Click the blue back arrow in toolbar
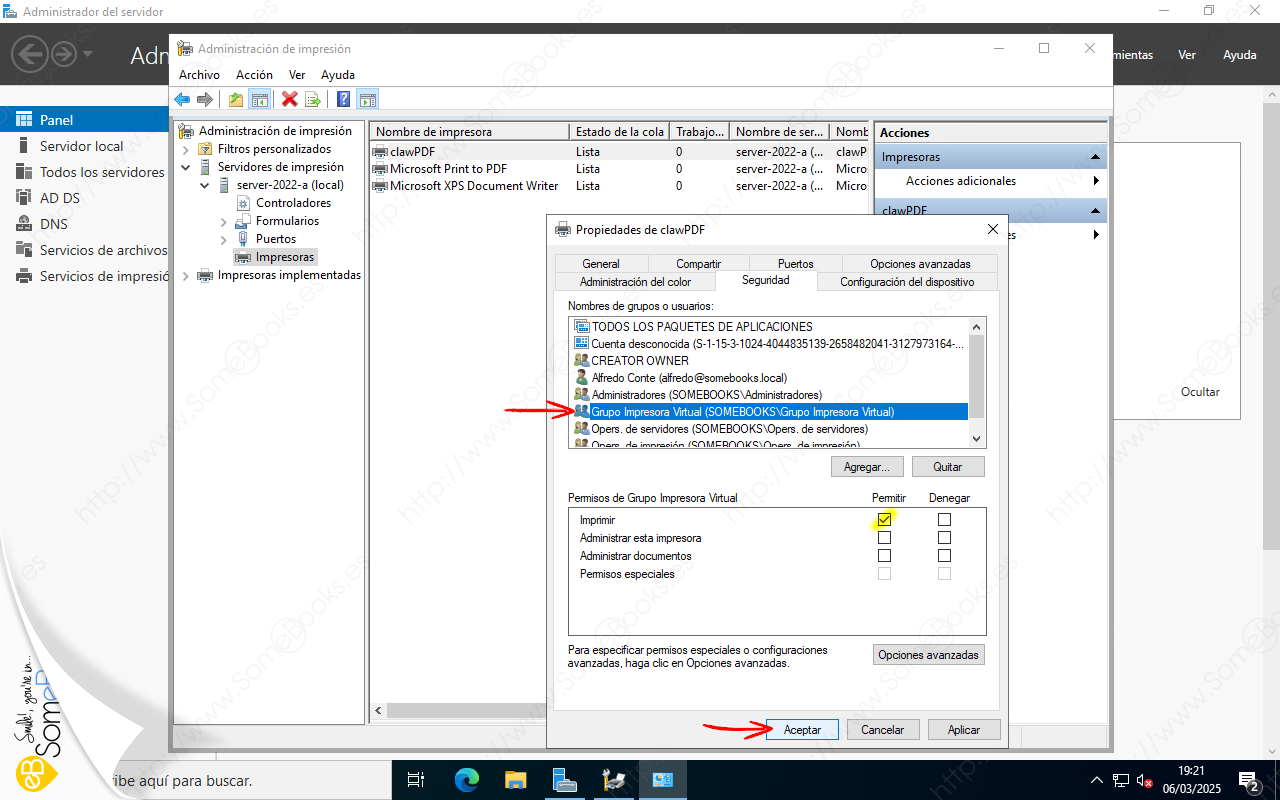The height and width of the screenshot is (800, 1280). point(182,99)
